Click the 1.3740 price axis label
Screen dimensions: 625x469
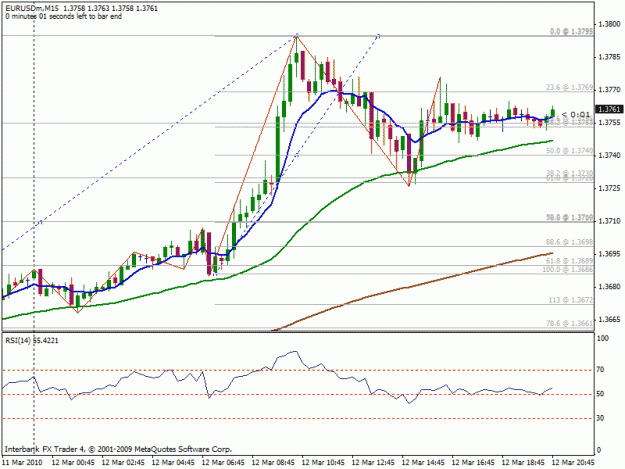609,155
